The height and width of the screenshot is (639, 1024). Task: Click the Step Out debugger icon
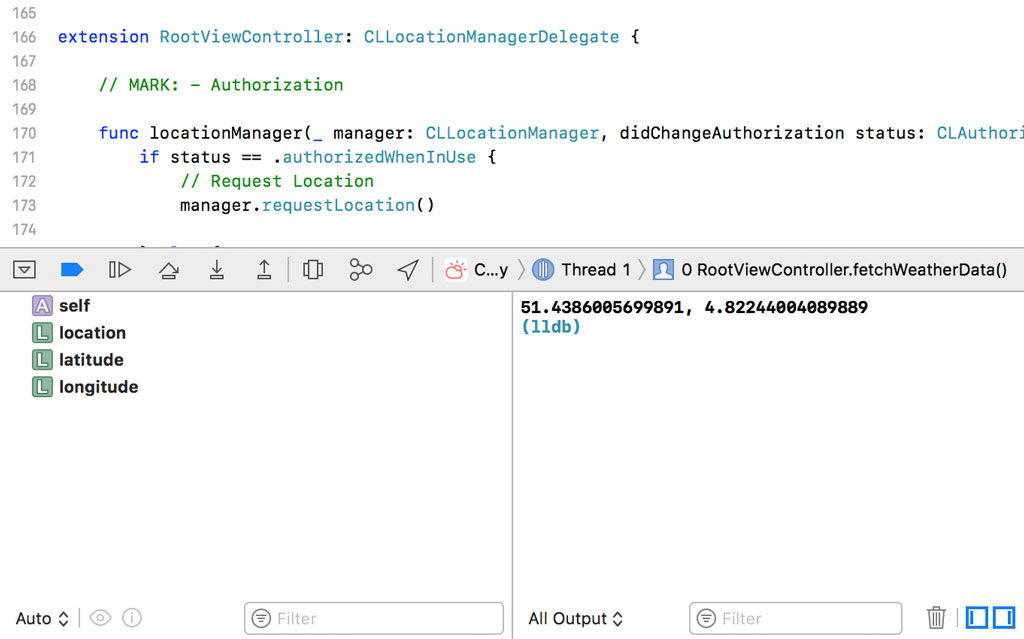pos(265,269)
